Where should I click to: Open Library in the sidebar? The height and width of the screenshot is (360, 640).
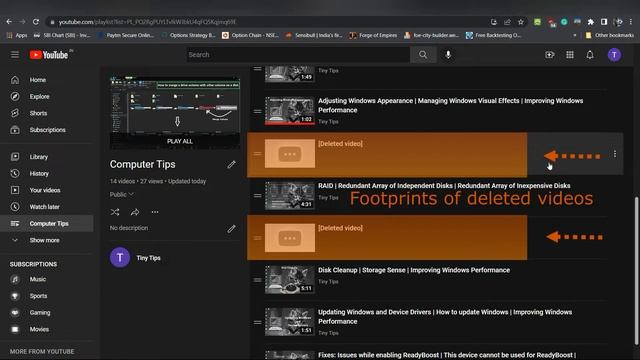47,157
